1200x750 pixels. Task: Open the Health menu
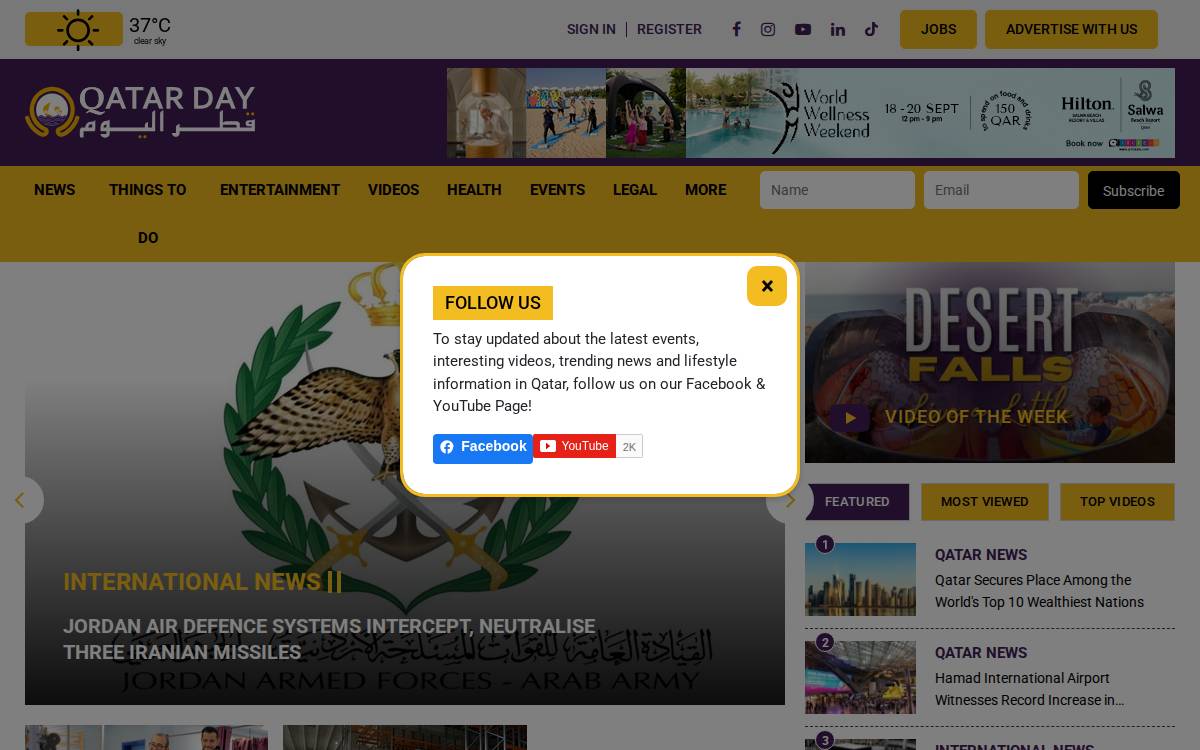(474, 190)
